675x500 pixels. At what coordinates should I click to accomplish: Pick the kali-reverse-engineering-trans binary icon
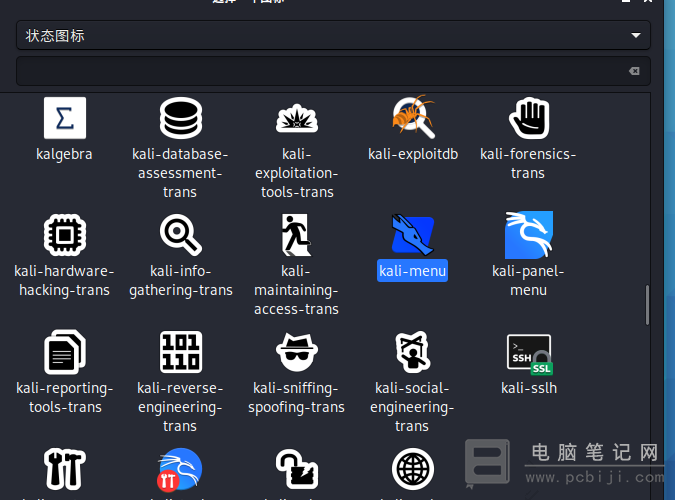(x=181, y=352)
